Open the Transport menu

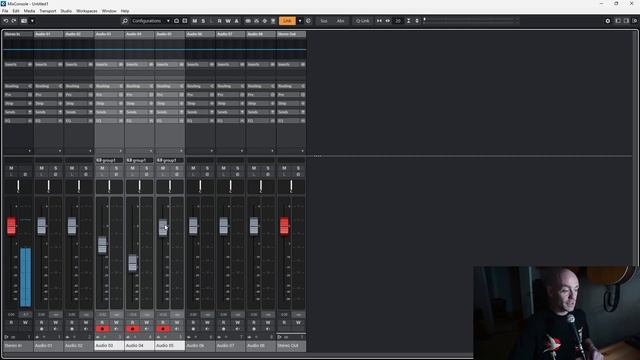pos(48,11)
